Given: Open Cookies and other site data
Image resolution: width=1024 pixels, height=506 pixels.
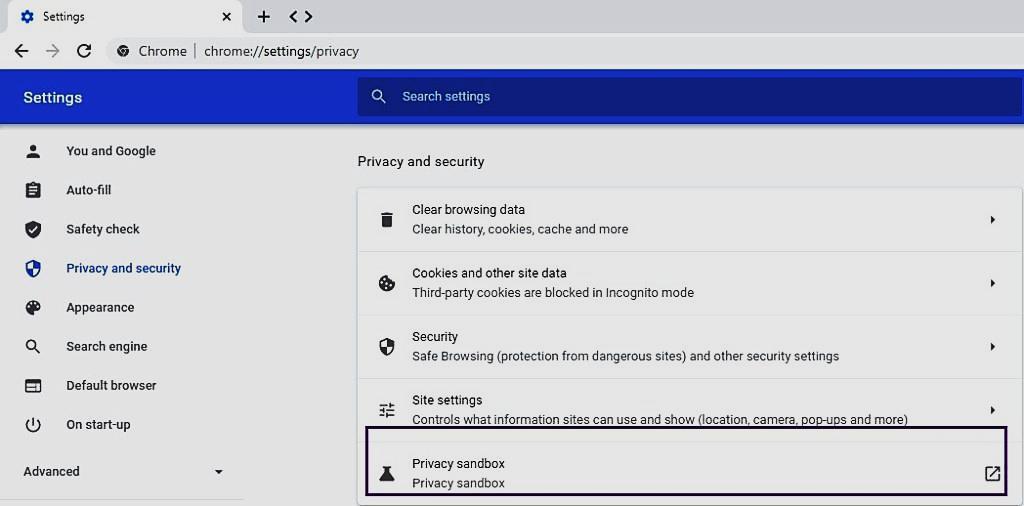Looking at the screenshot, I should (689, 283).
